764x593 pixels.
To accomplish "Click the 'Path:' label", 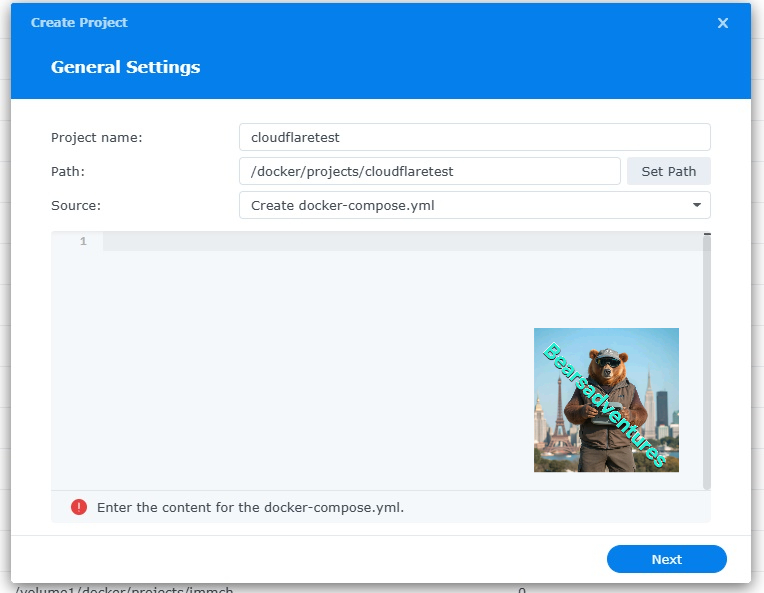I will pos(68,171).
